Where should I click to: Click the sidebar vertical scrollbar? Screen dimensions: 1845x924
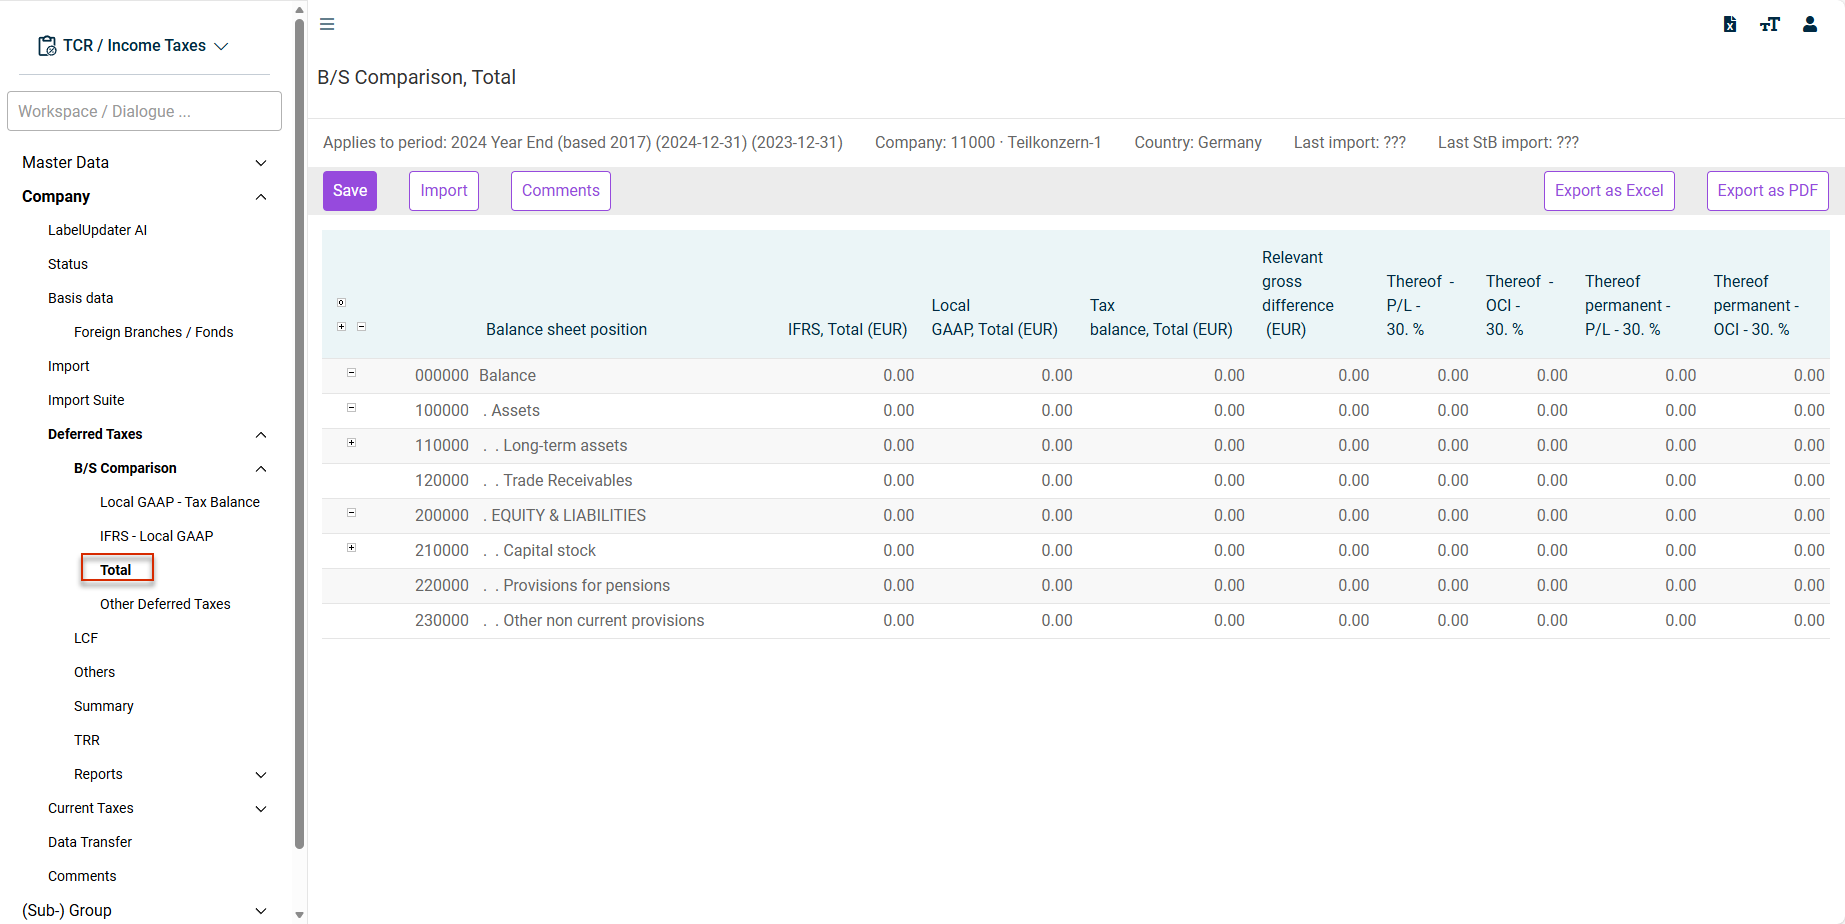(299, 434)
